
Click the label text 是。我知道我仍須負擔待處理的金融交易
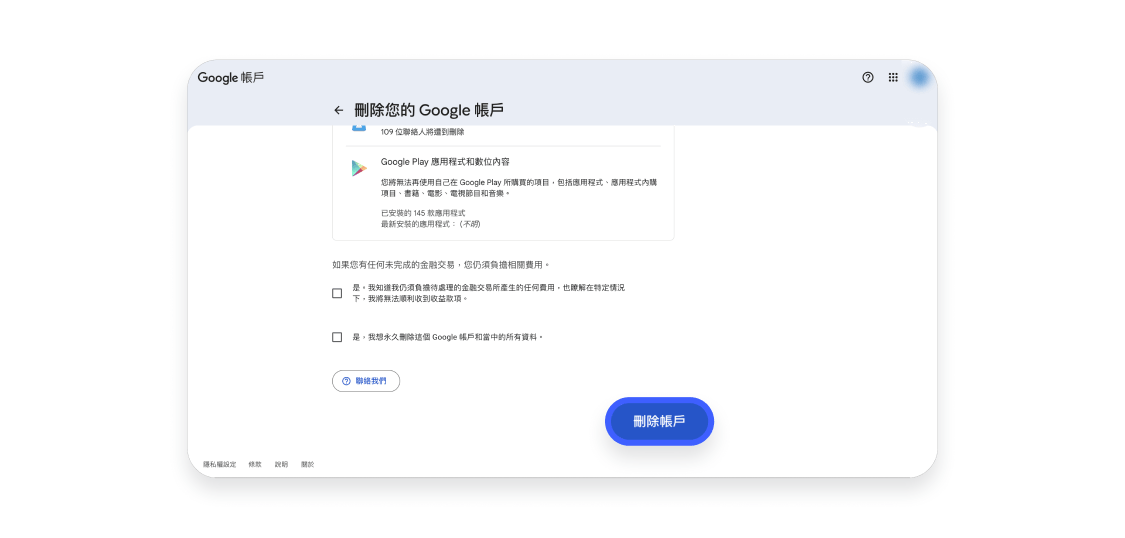click(x=489, y=293)
